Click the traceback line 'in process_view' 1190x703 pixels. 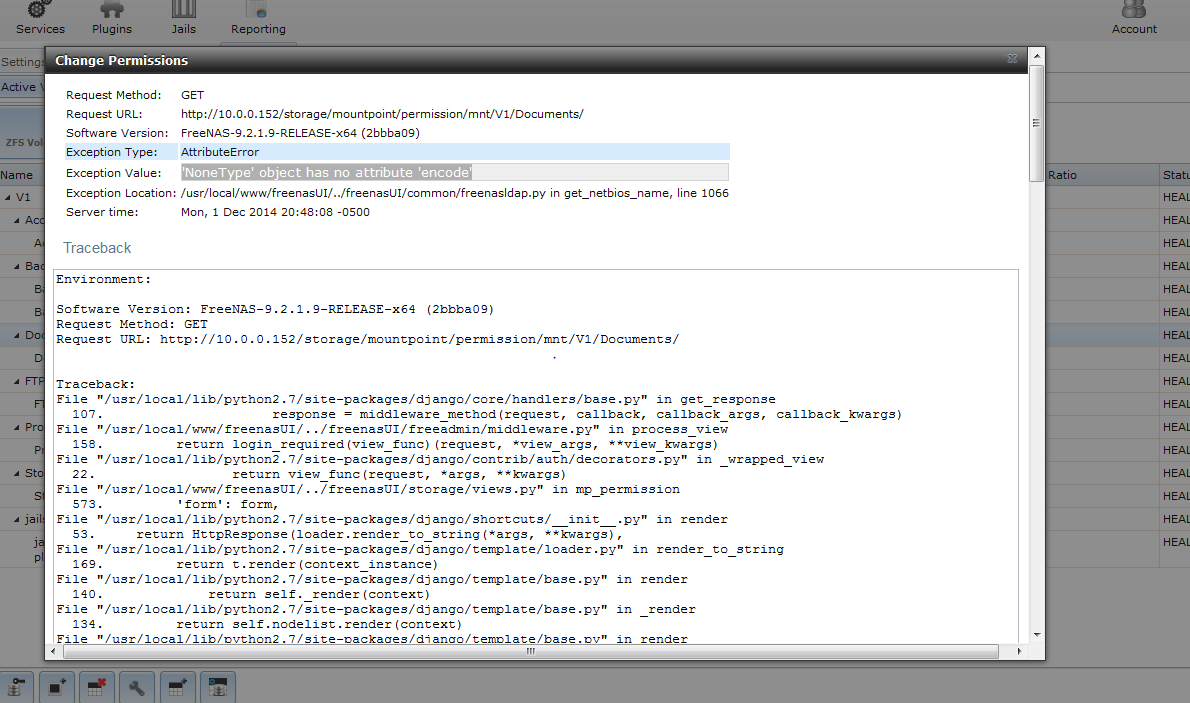(392, 429)
